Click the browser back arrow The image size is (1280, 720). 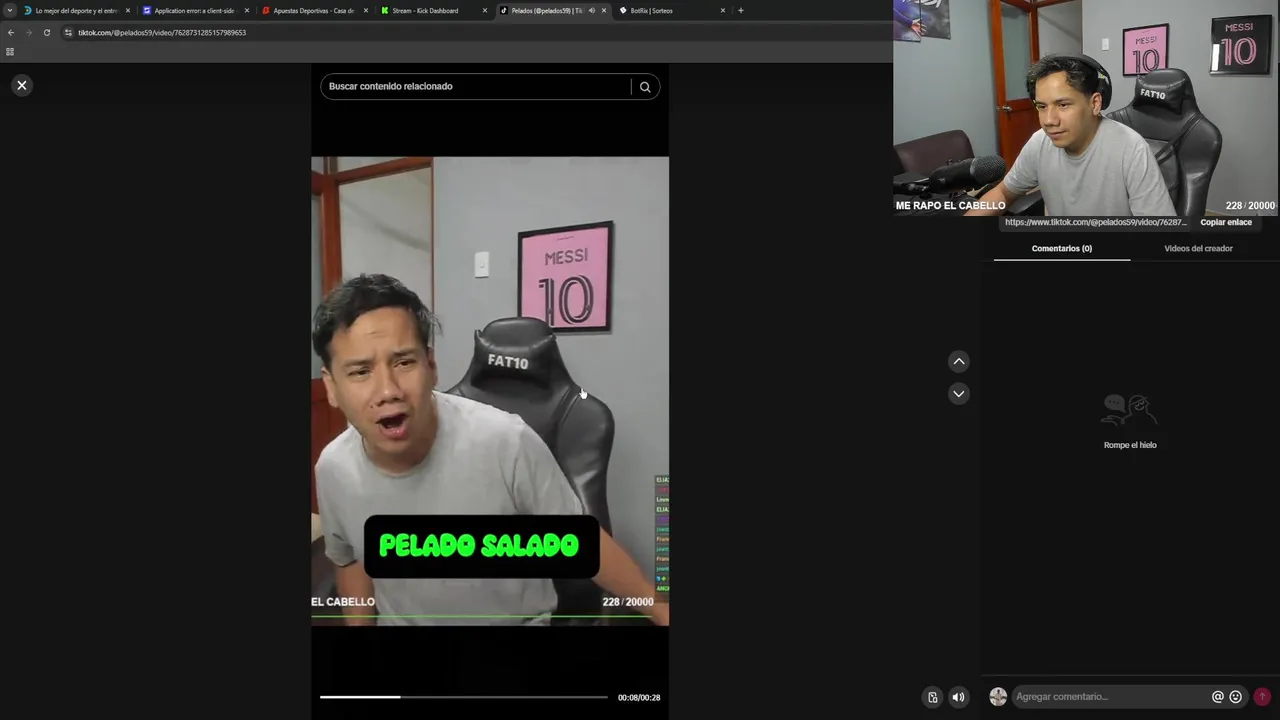click(11, 32)
